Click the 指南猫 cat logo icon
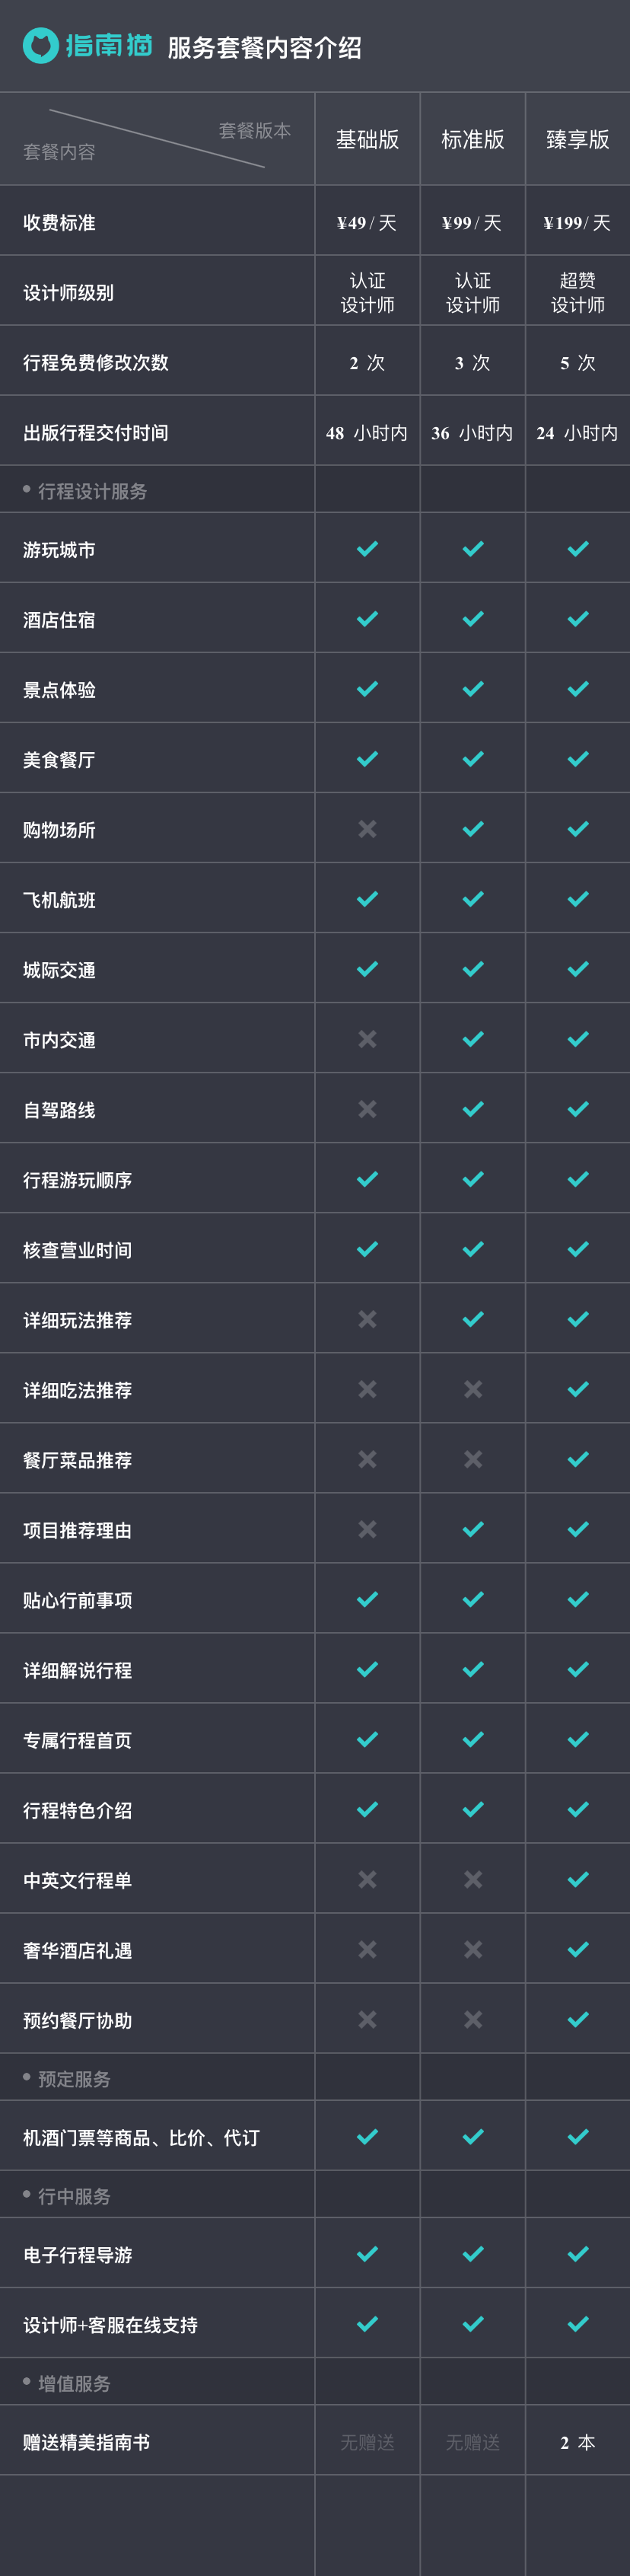The height and width of the screenshot is (2576, 630). pos(41,45)
